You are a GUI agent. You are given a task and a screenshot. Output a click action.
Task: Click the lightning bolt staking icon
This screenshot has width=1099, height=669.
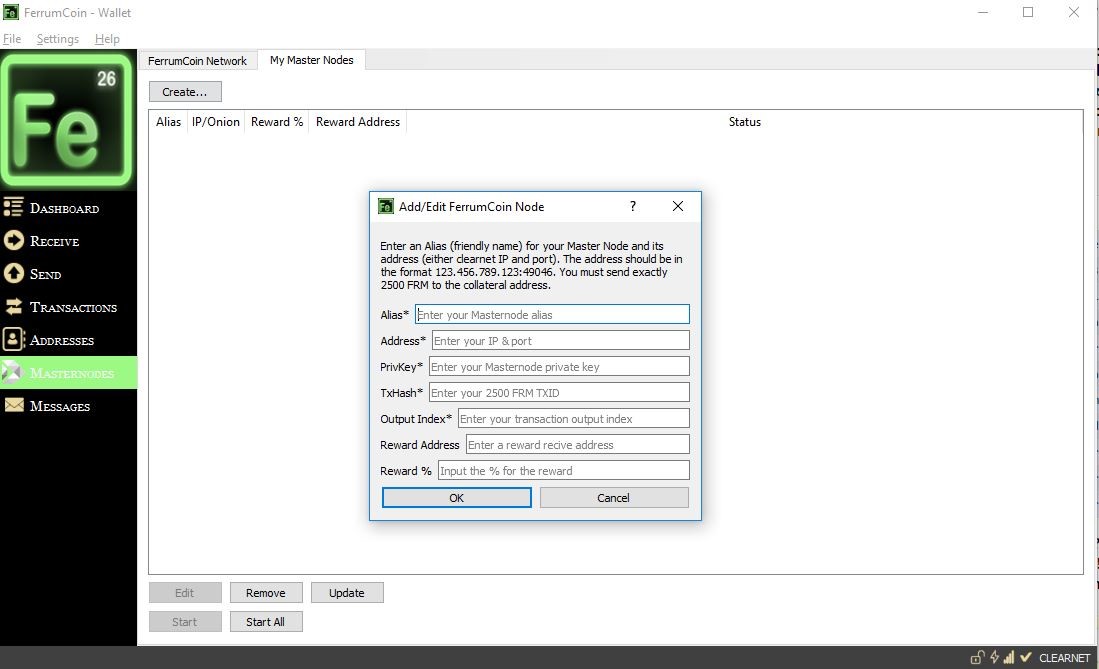point(994,657)
